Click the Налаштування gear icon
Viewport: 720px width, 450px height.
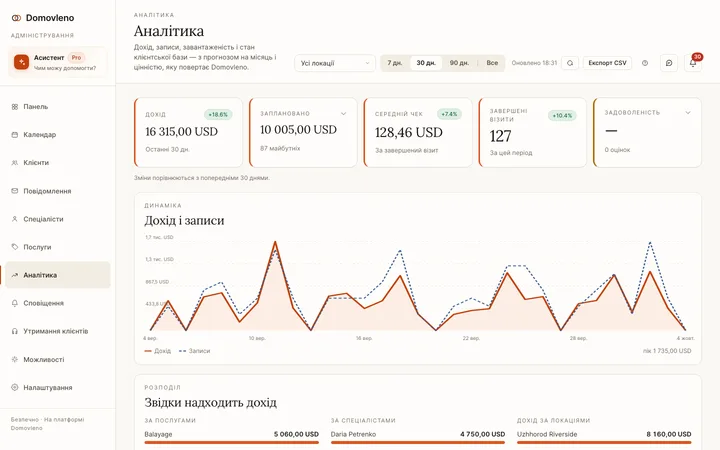(15, 388)
